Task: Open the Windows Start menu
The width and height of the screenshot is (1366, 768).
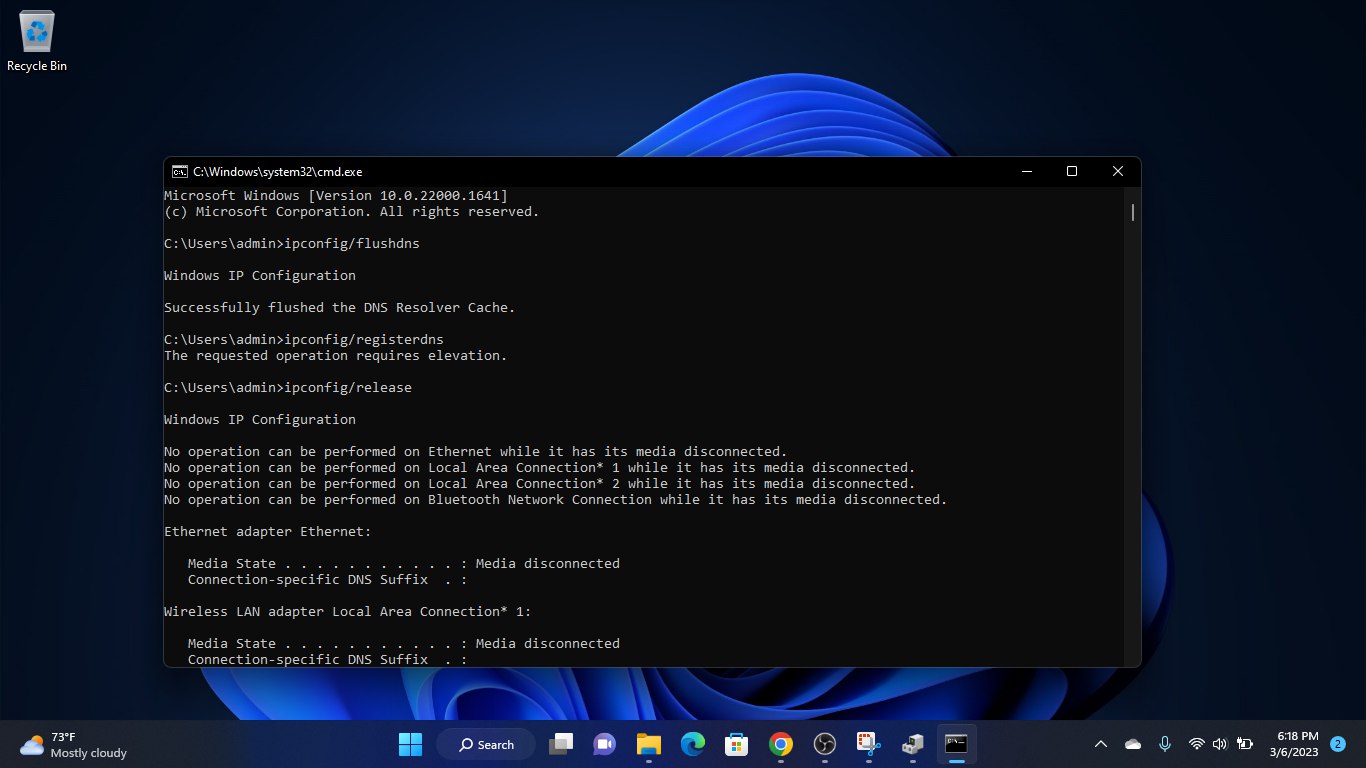Action: coord(410,744)
